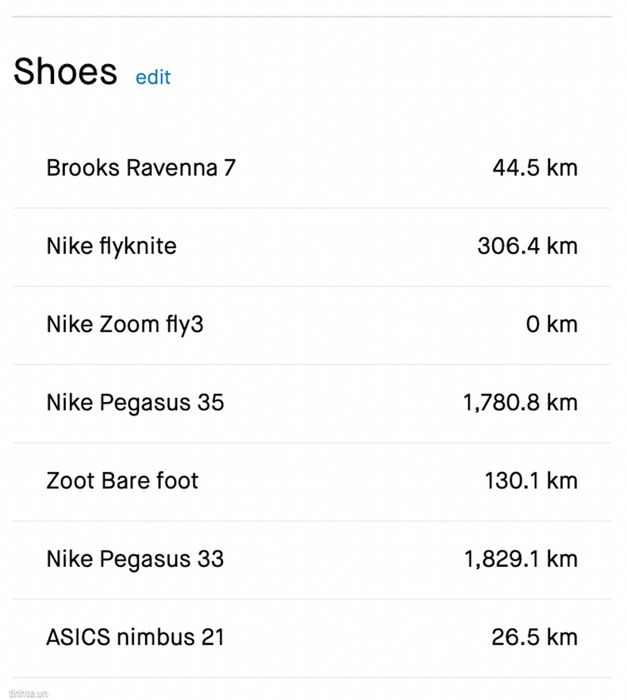Click the 130.1 km distance value

[531, 481]
